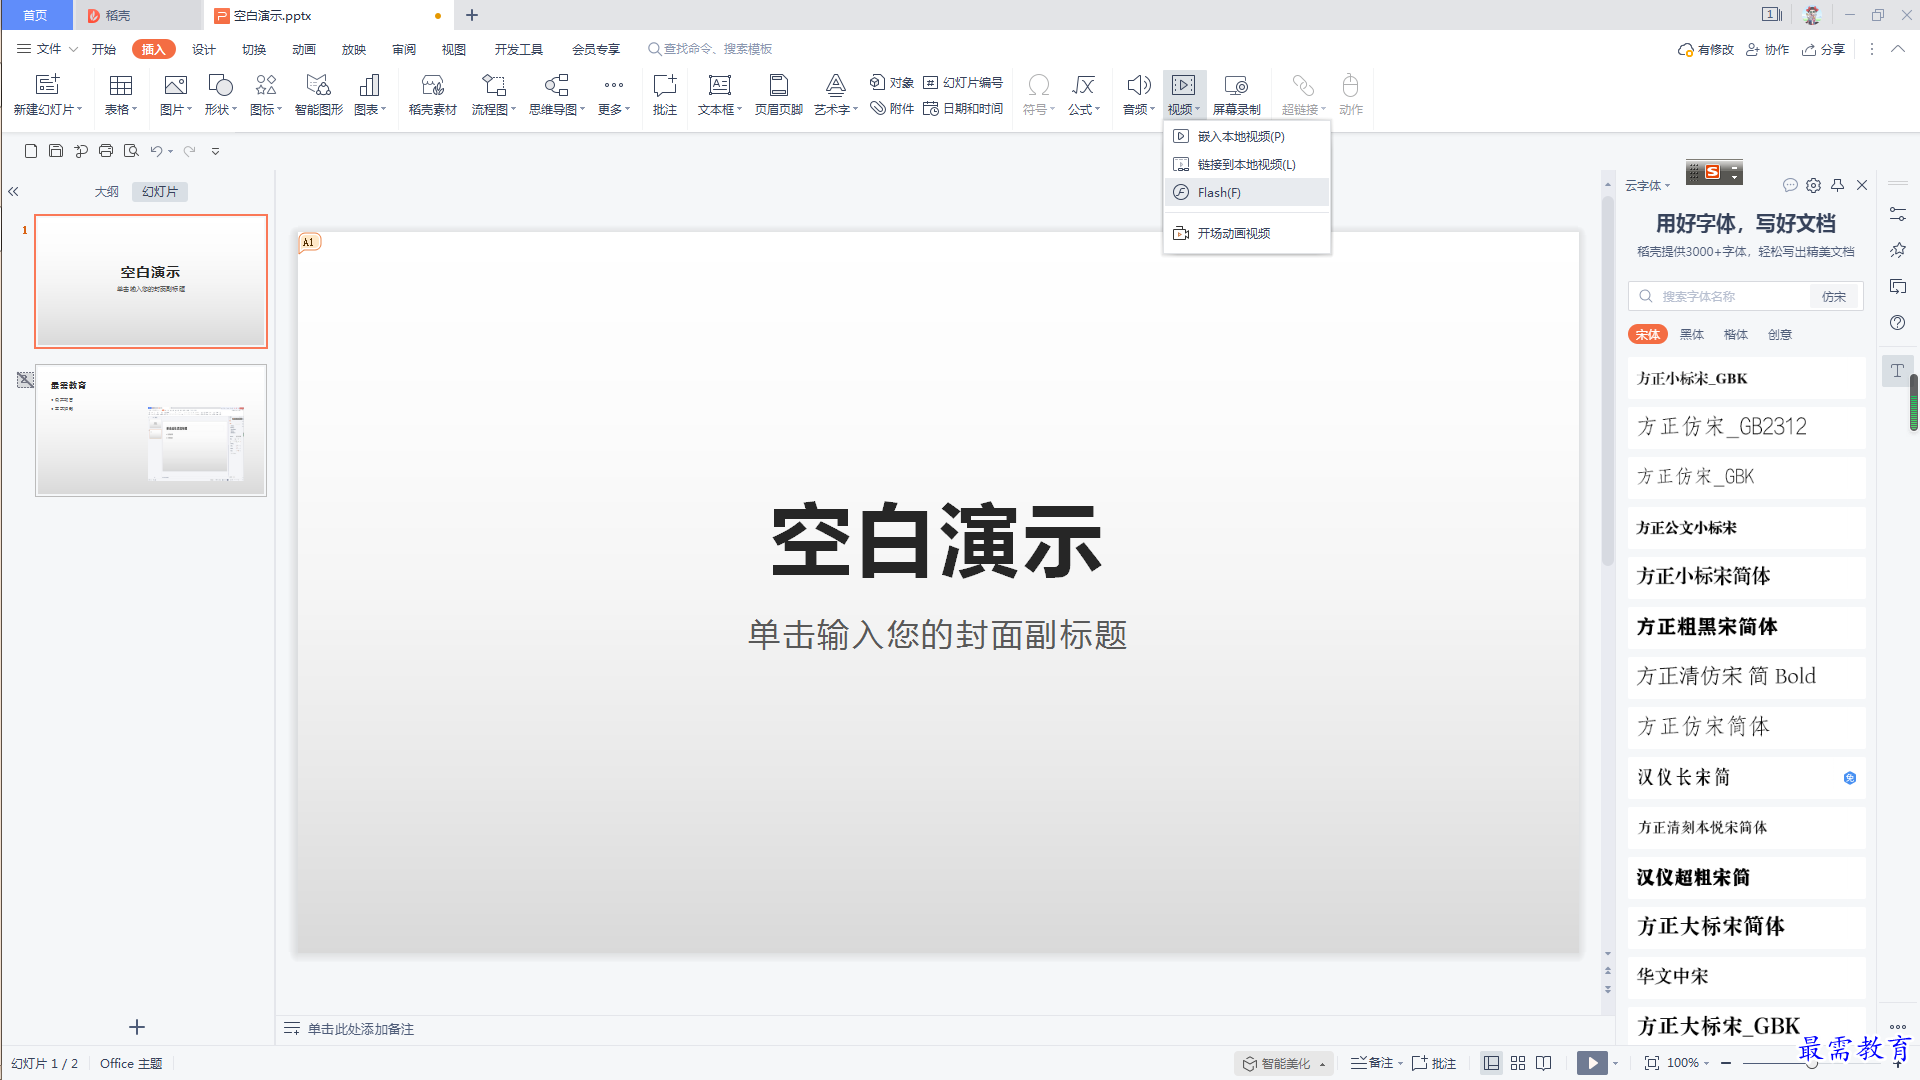The image size is (1920, 1080).
Task: Click the 协作 collaborate button
Action: click(x=1767, y=49)
